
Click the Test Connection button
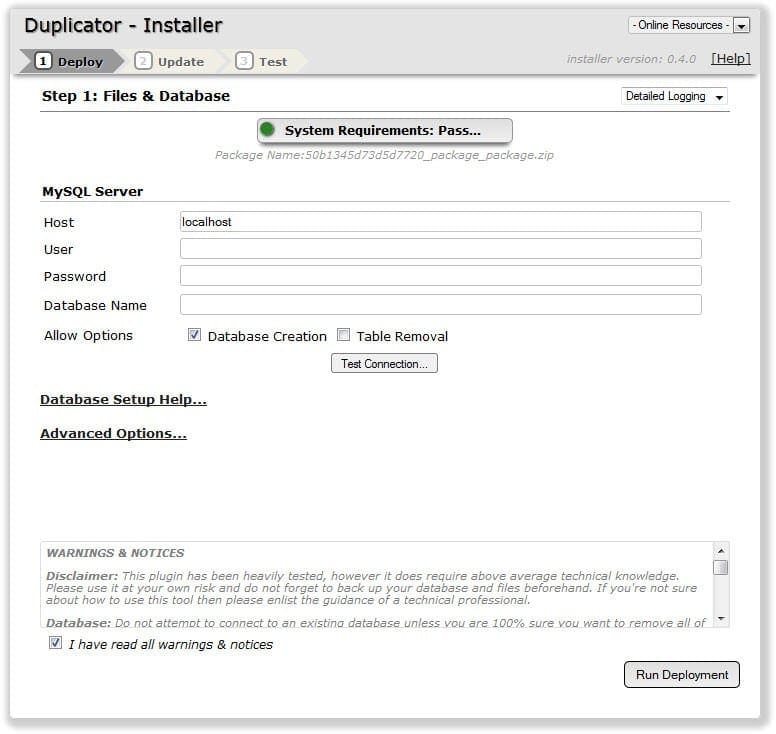pos(384,363)
